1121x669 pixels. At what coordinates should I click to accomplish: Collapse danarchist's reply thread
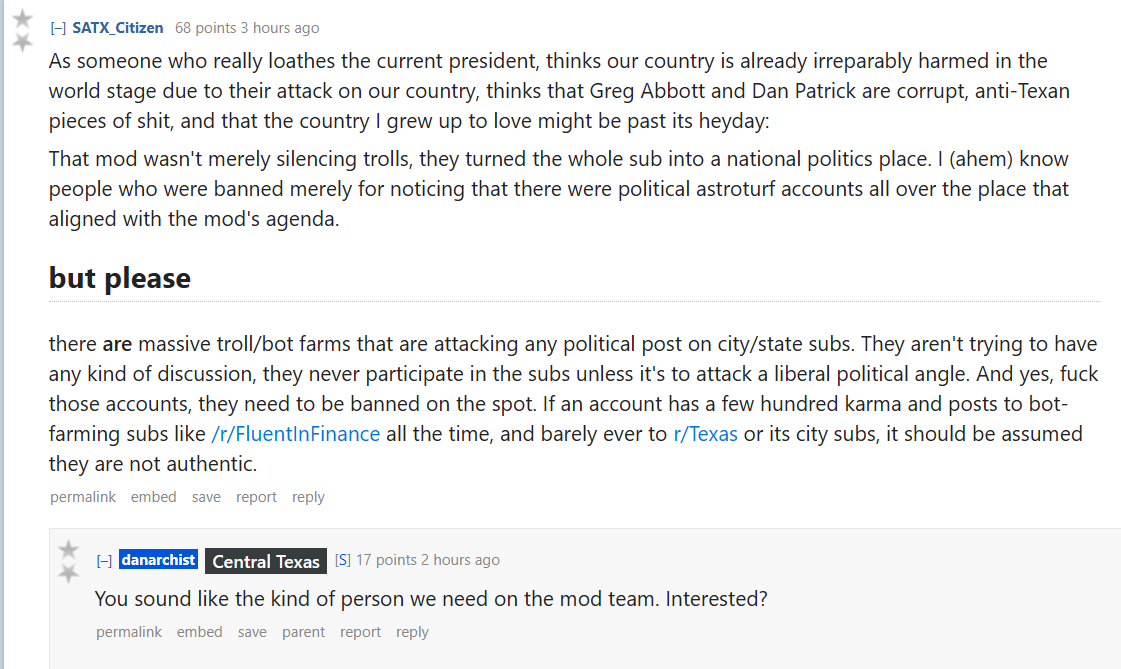click(104, 560)
